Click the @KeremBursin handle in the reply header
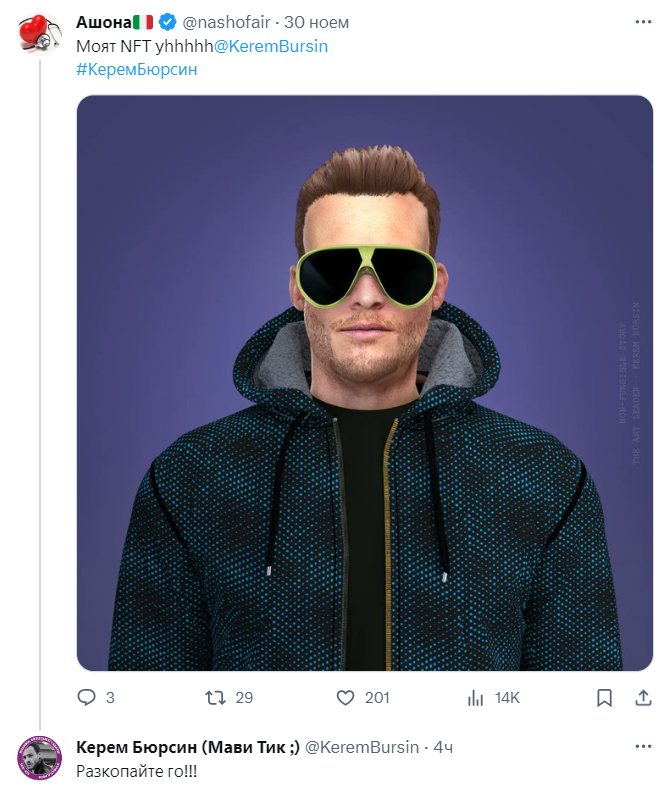This screenshot has width=669, height=796. (360, 747)
